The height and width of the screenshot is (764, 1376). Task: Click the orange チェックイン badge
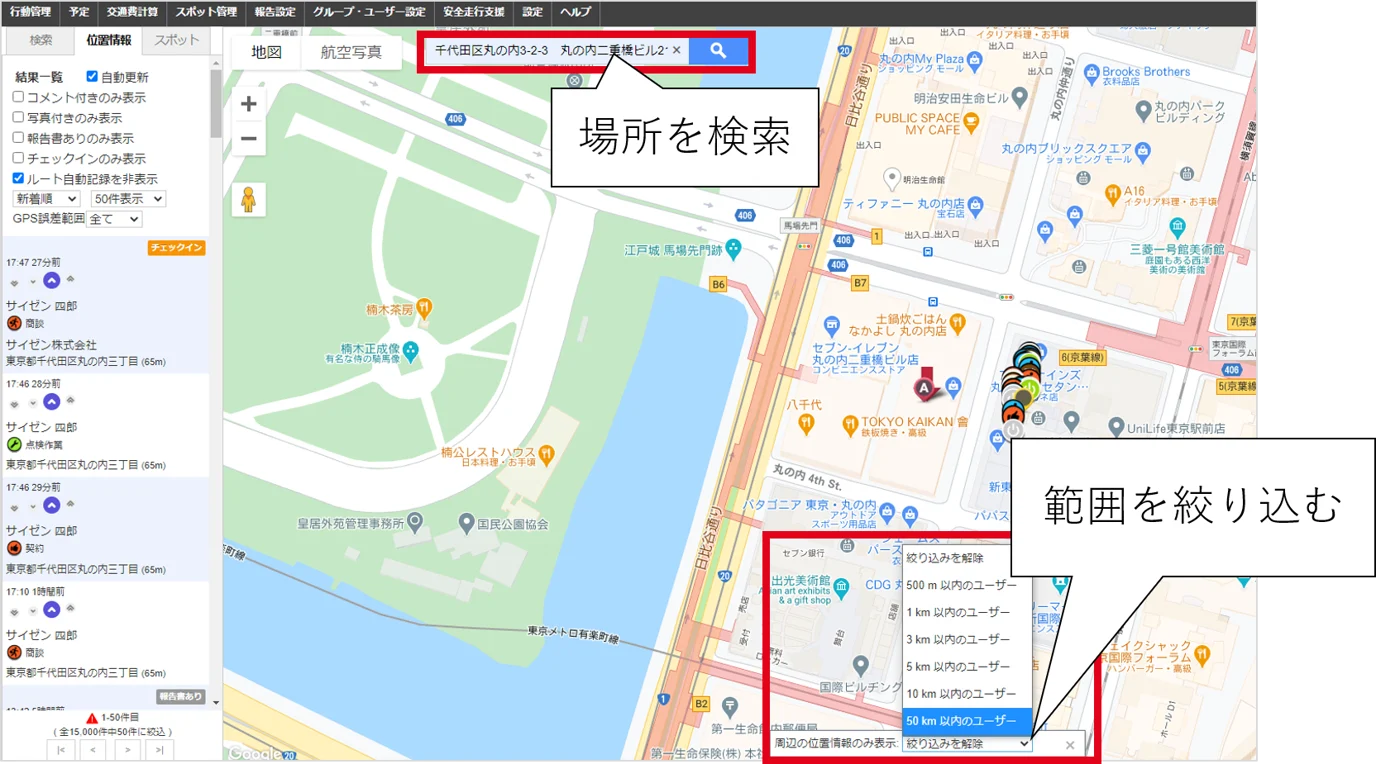click(x=177, y=247)
